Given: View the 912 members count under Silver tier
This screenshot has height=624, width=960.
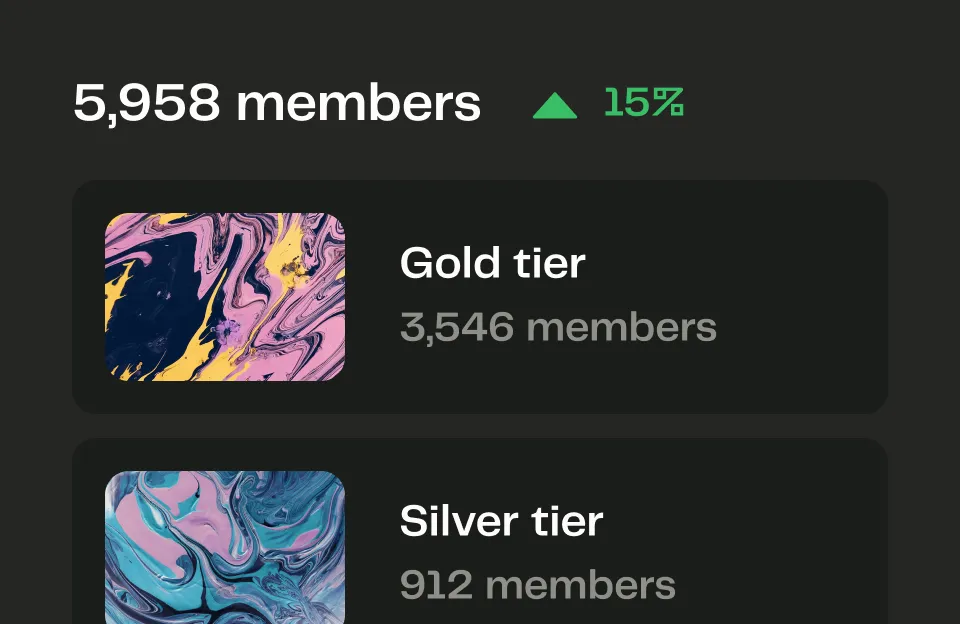Looking at the screenshot, I should coord(538,585).
